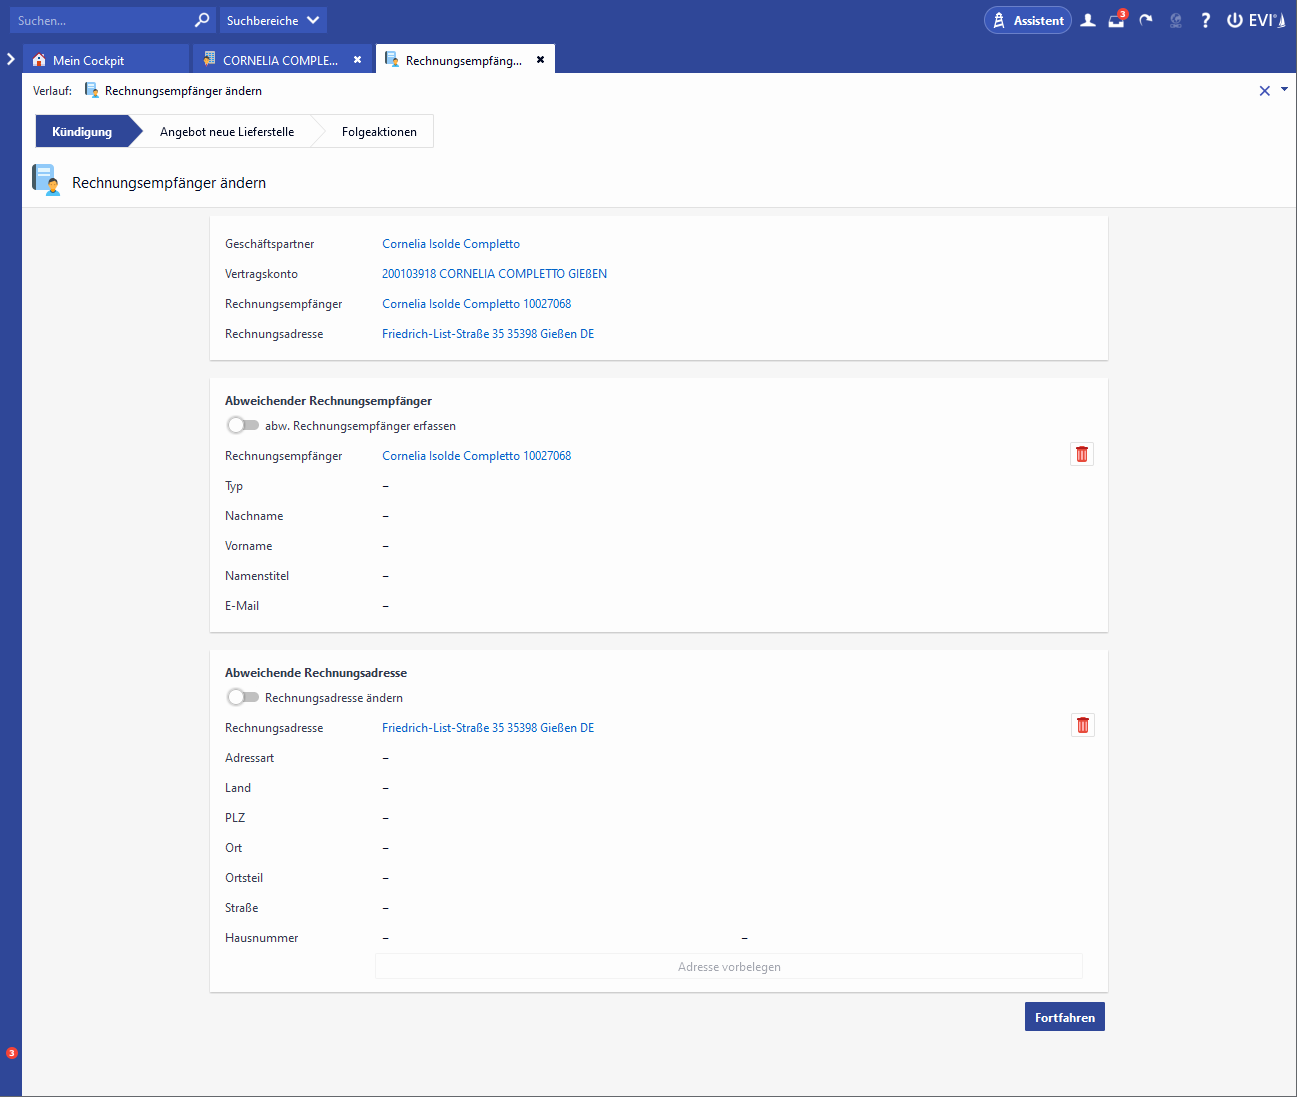
Task: Toggle Rechnungsadresse ändern switch
Action: (243, 697)
